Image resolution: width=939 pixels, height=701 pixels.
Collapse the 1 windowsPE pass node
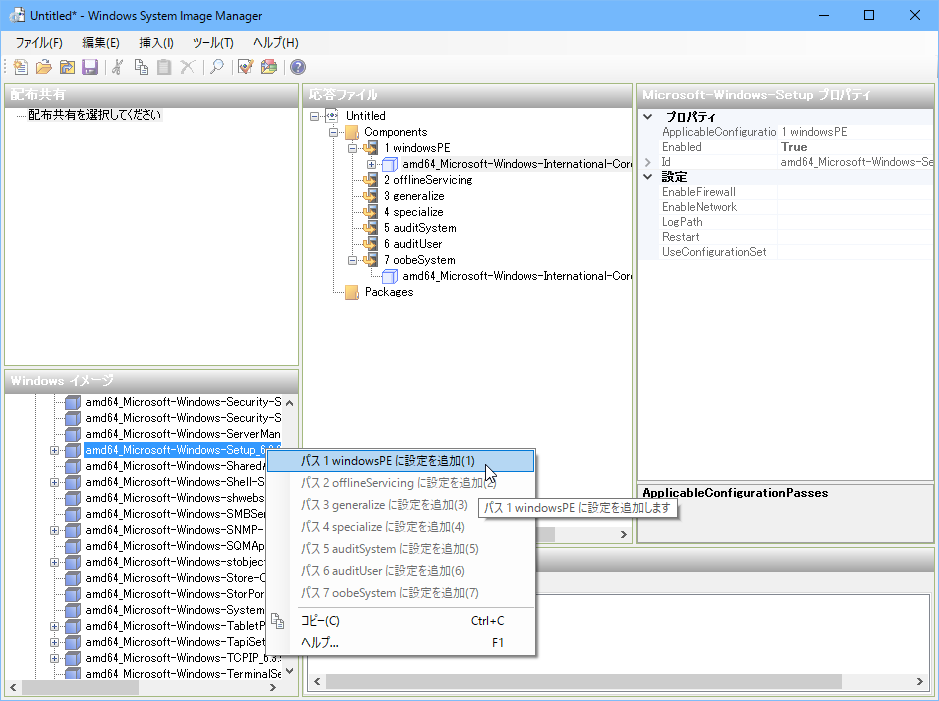353,148
